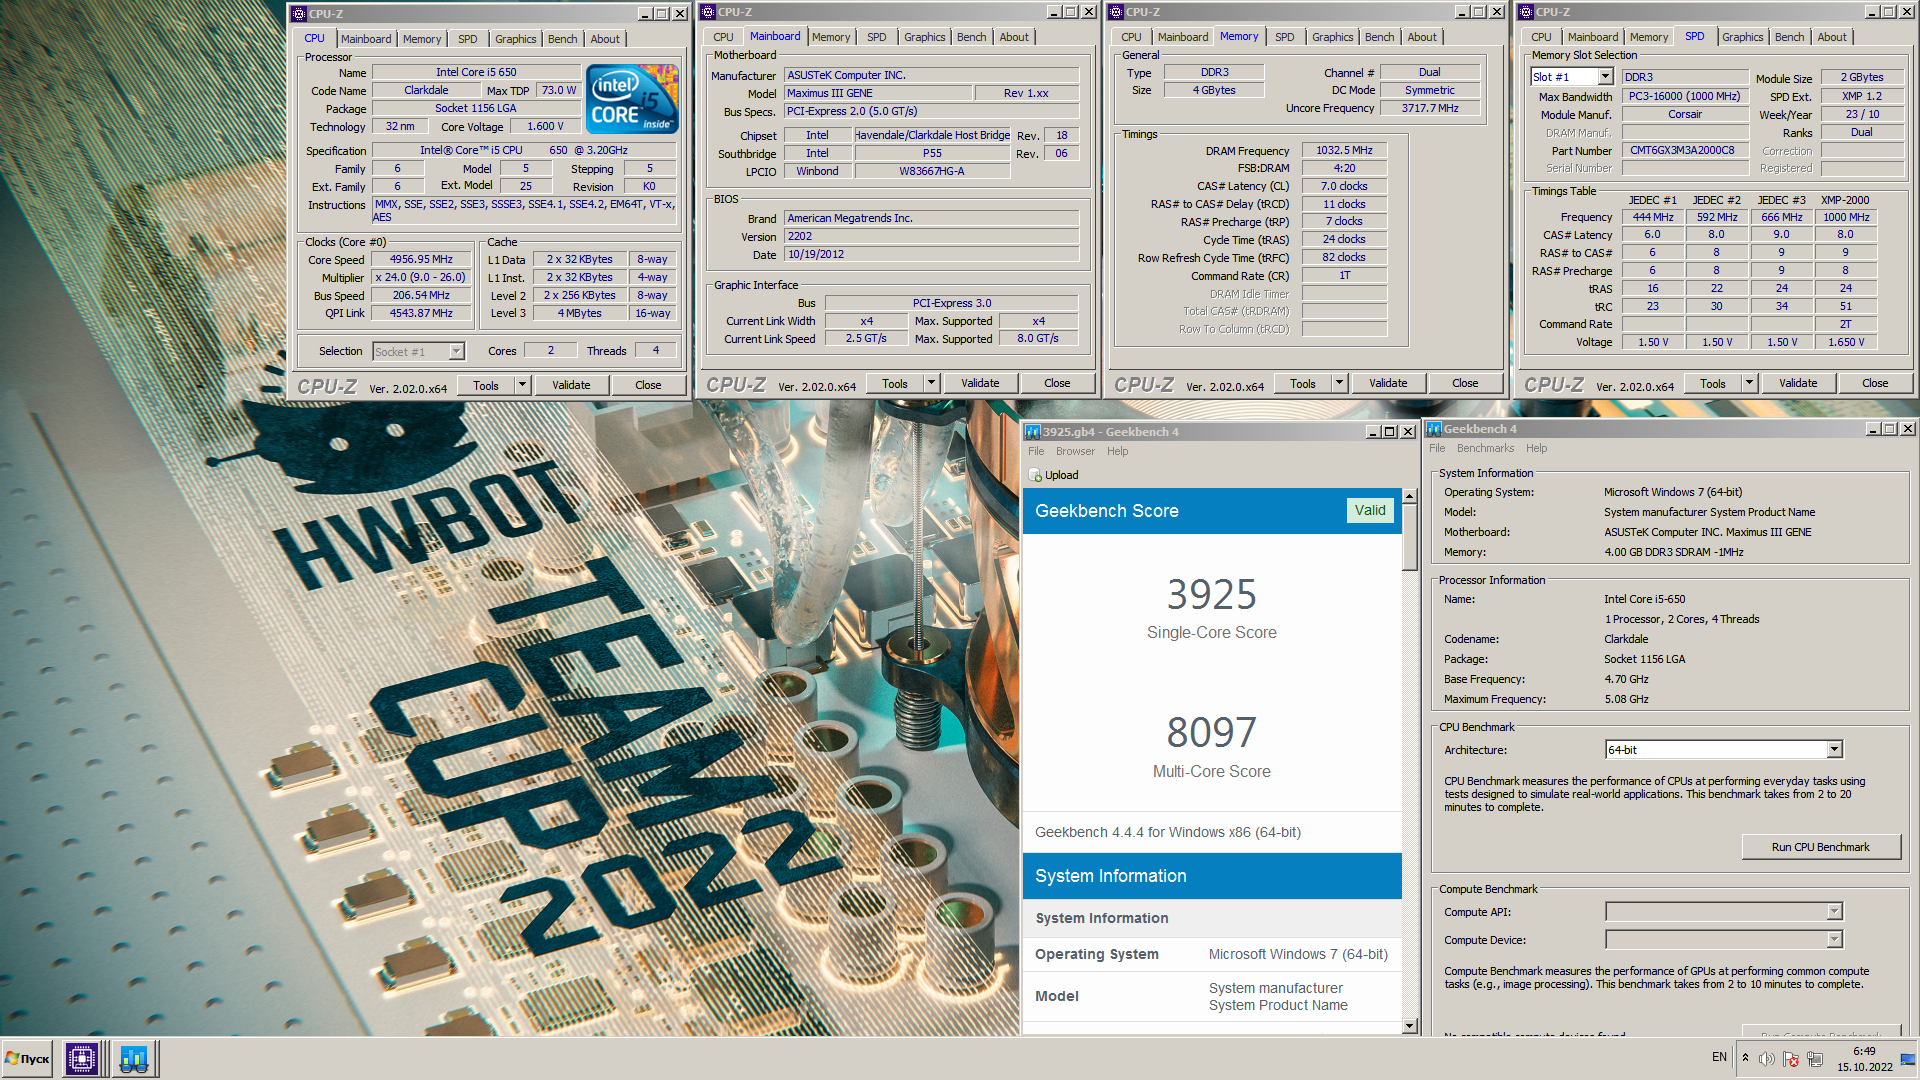The height and width of the screenshot is (1080, 1920).
Task: Maximize the Geekbench 4 main window
Action: (1890, 429)
